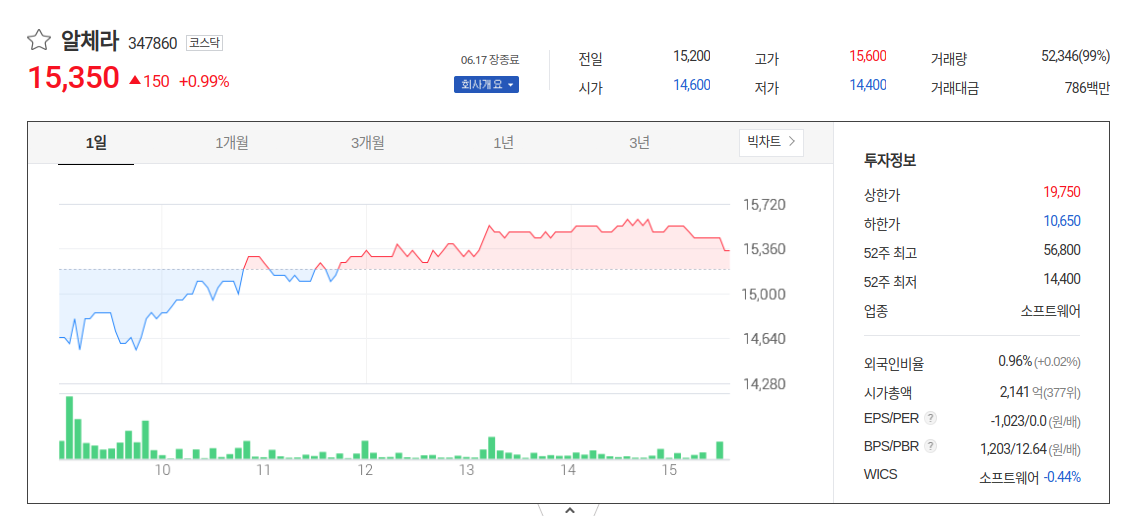Click the 15,720 price axis label
This screenshot has width=1126, height=516.
pos(764,205)
